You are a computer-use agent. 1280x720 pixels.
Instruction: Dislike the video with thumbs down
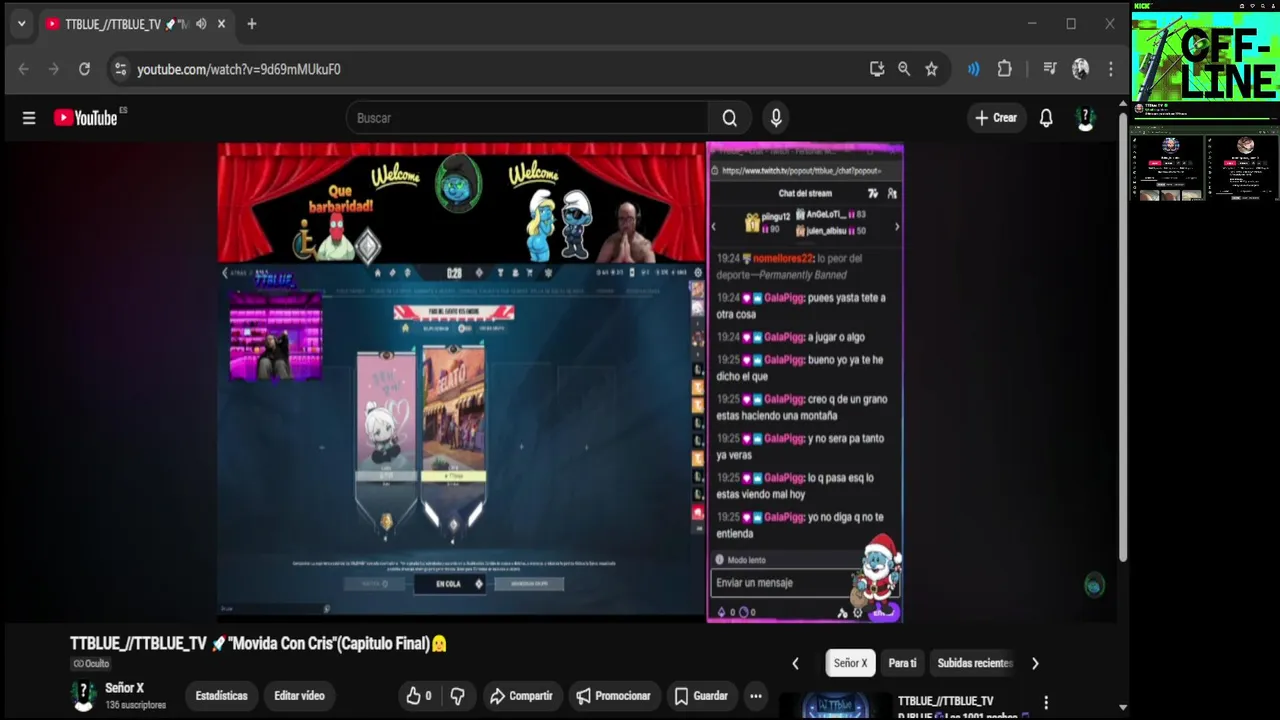tap(457, 696)
